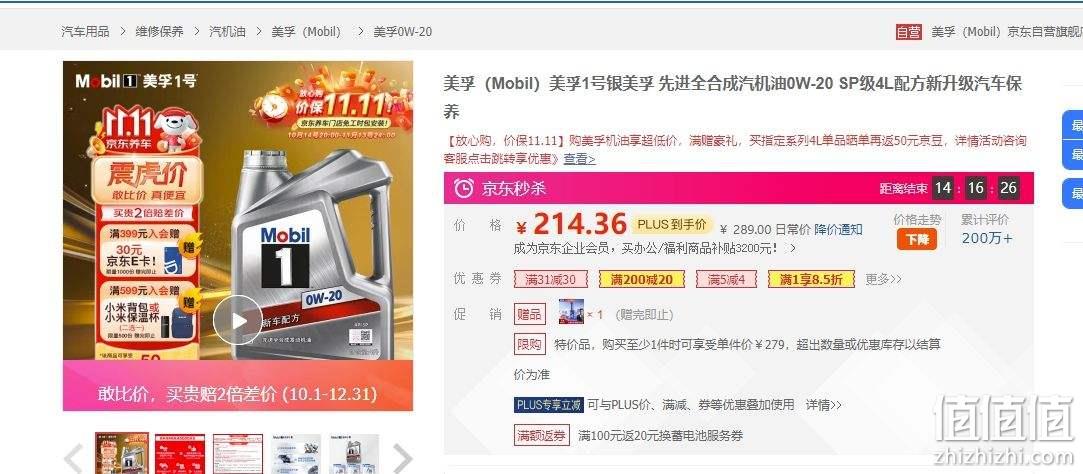Click the 下降 price trend badge

917,239
